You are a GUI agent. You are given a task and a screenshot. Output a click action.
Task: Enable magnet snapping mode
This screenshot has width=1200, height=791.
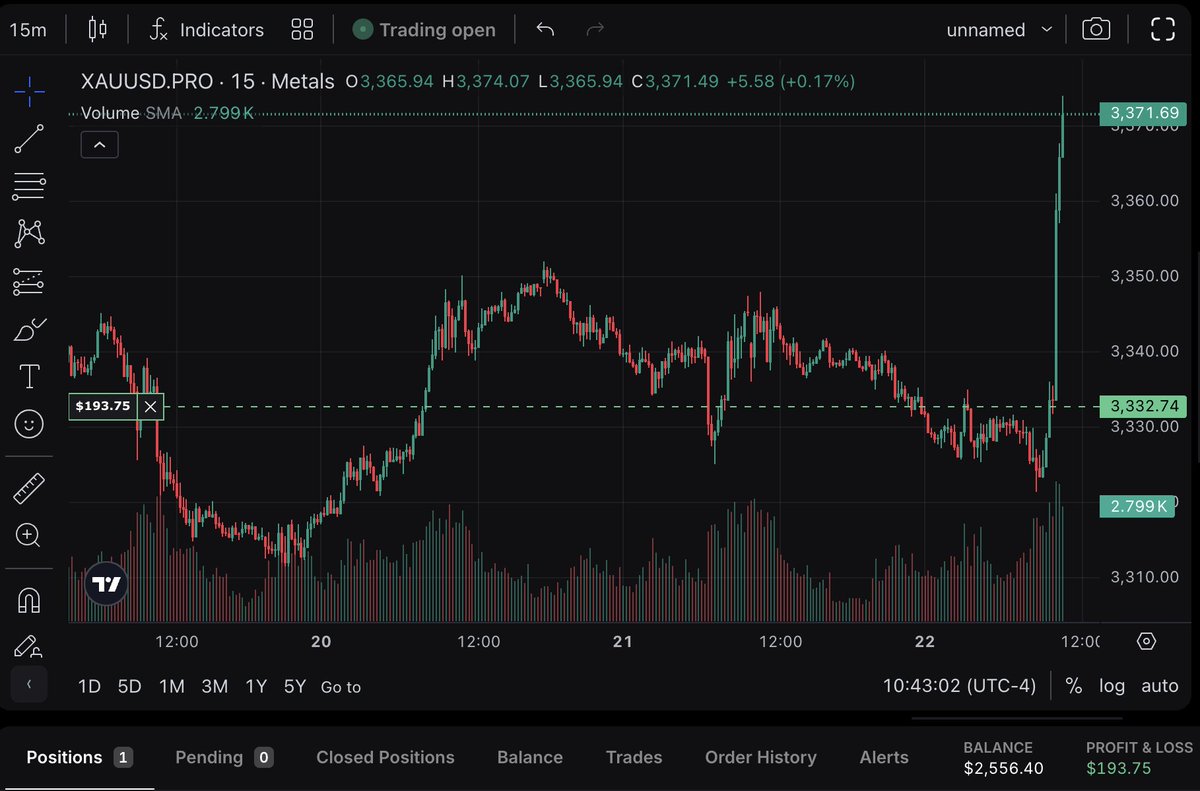click(28, 598)
